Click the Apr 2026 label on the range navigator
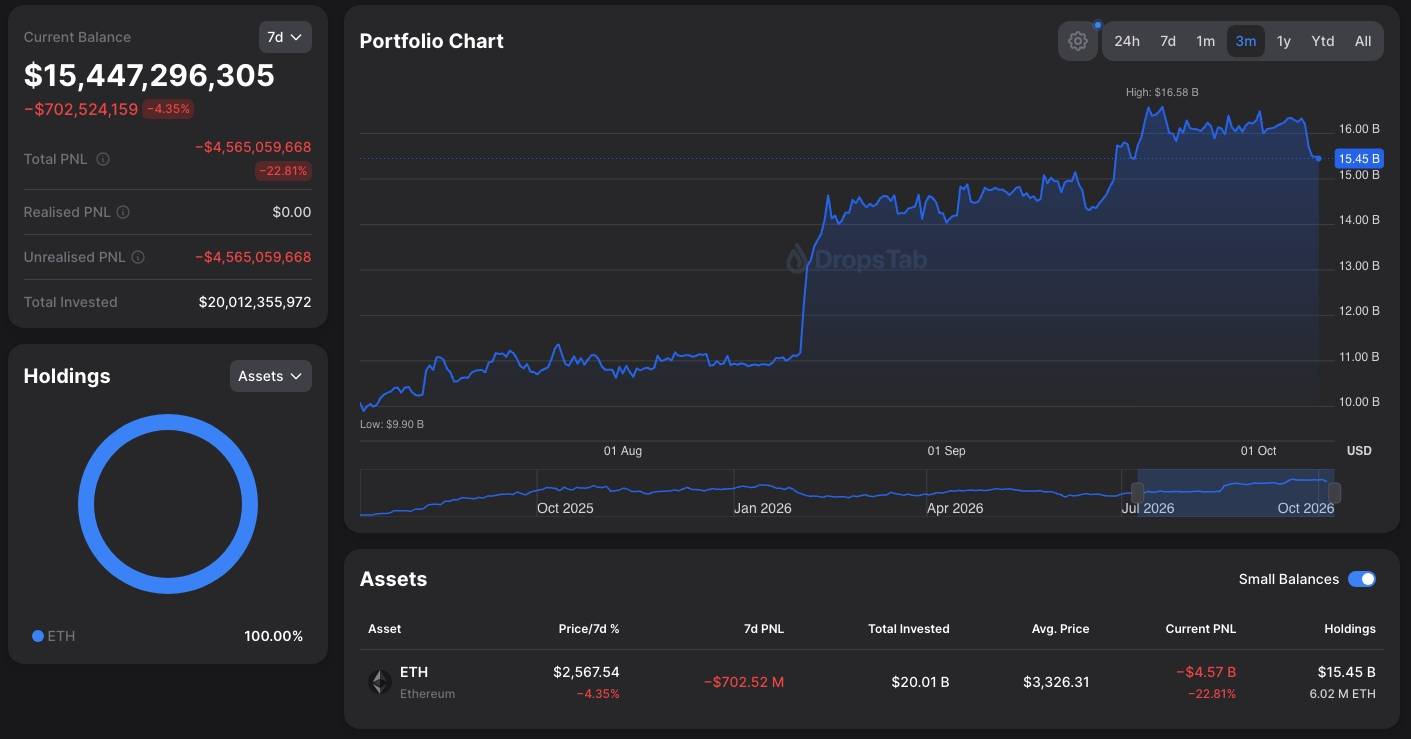 pyautogui.click(x=955, y=508)
